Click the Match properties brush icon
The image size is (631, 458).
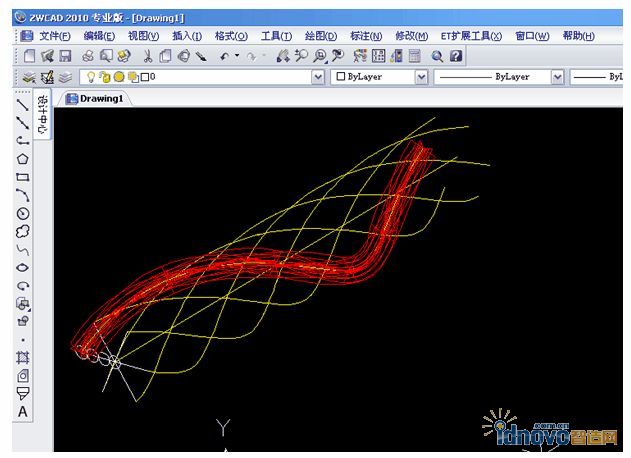201,56
